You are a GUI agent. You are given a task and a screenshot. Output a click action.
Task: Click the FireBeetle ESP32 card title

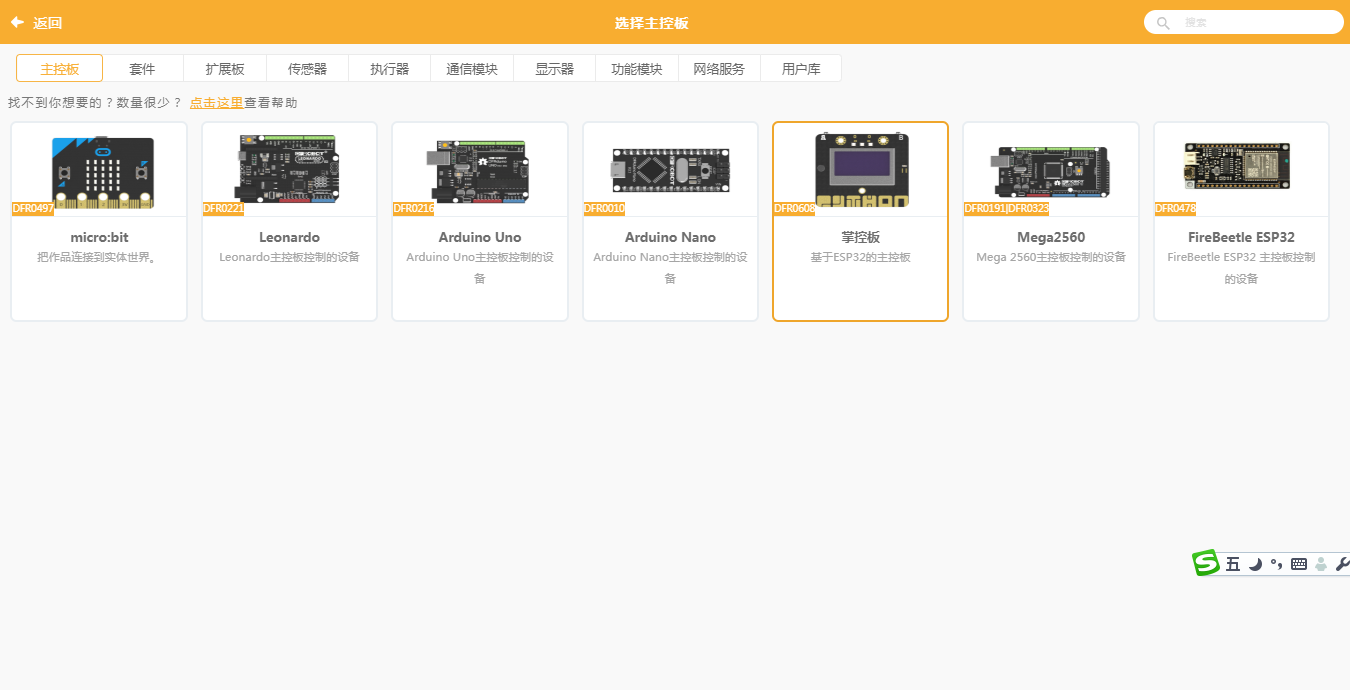tap(1241, 237)
